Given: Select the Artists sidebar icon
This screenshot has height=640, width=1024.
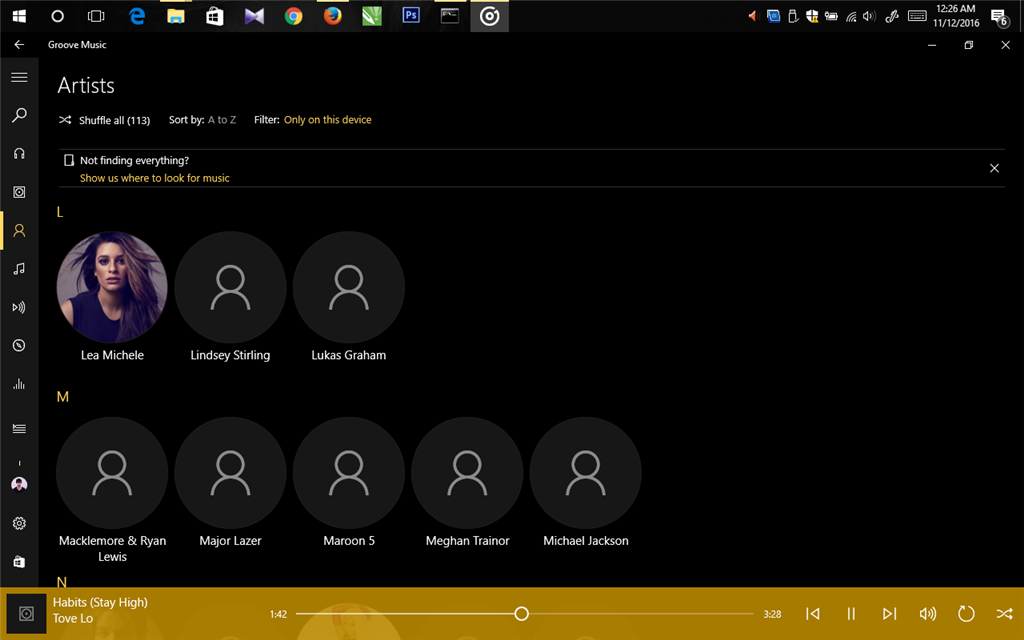Looking at the screenshot, I should pyautogui.click(x=19, y=231).
